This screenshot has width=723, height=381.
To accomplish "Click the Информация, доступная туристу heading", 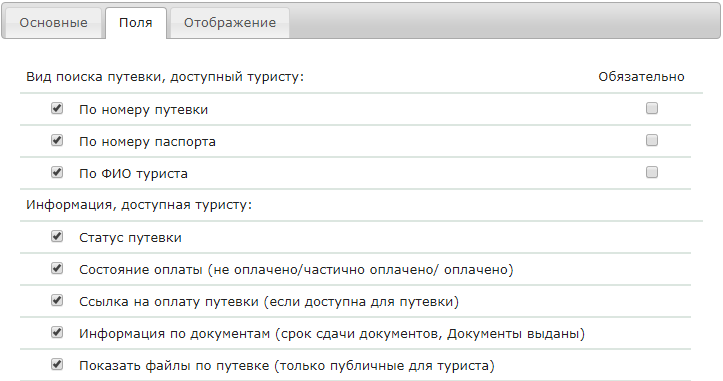I will pyautogui.click(x=139, y=205).
